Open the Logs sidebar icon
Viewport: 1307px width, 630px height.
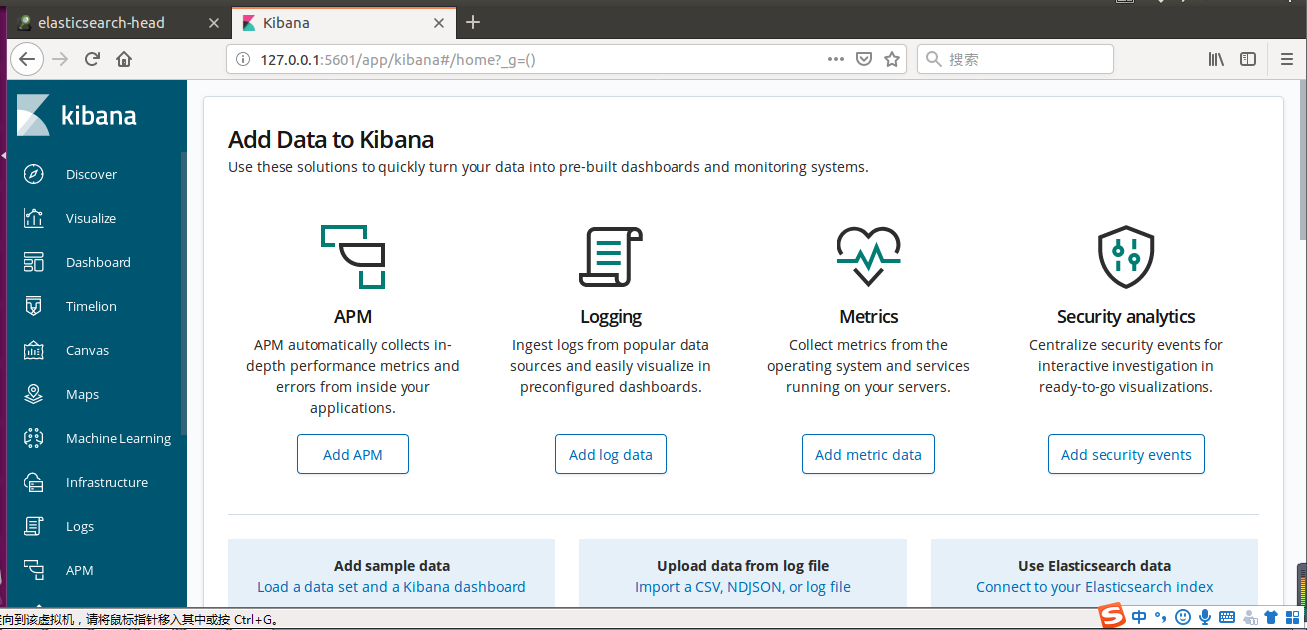coord(34,526)
